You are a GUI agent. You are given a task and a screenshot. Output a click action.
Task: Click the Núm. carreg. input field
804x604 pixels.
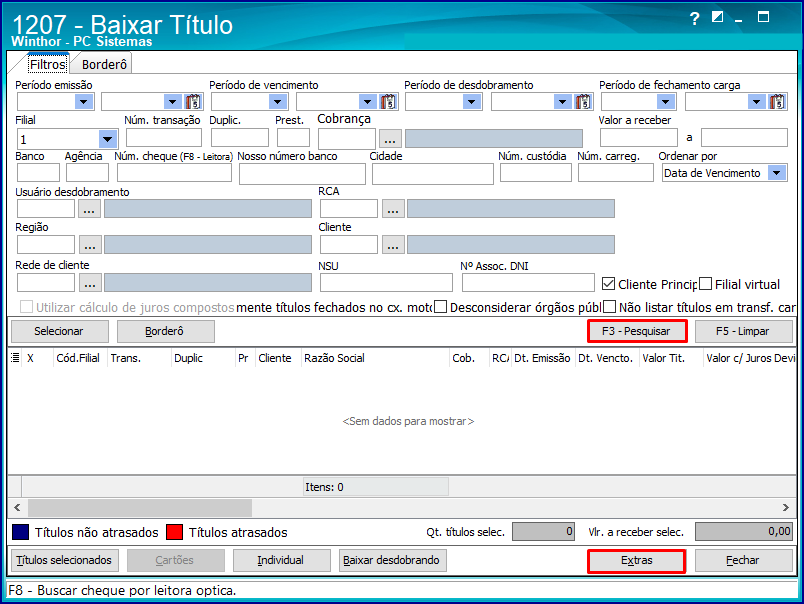tap(616, 173)
